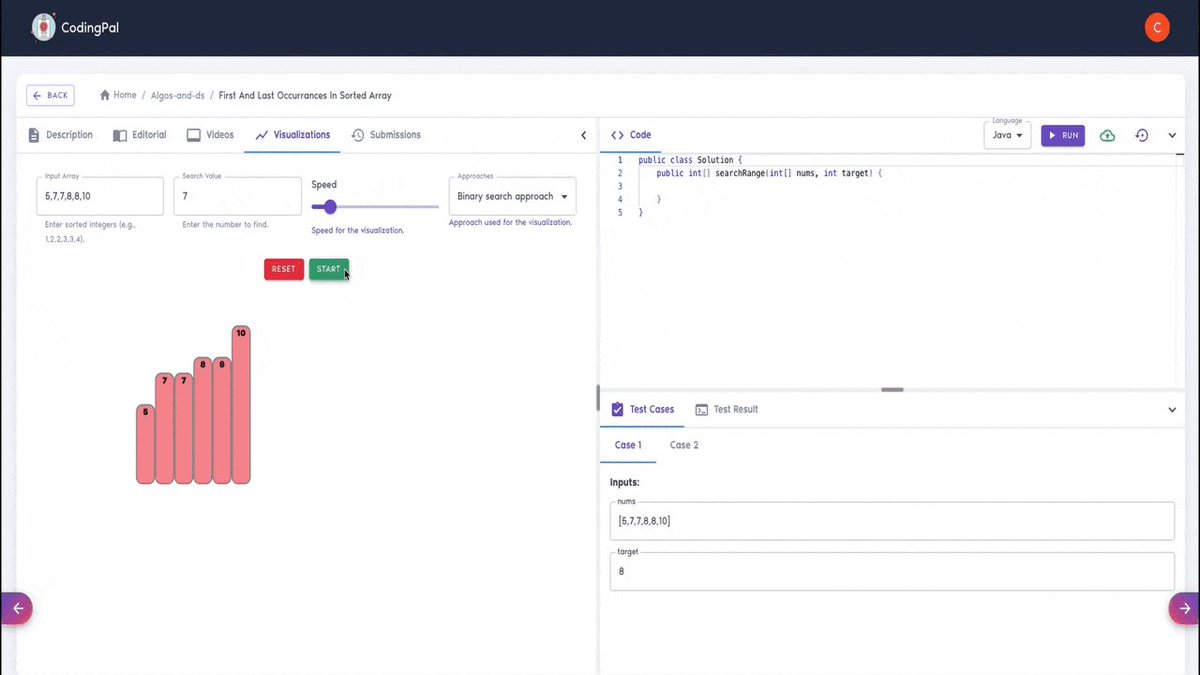Select the Case 1 tab
1200x675 pixels.
(628, 445)
